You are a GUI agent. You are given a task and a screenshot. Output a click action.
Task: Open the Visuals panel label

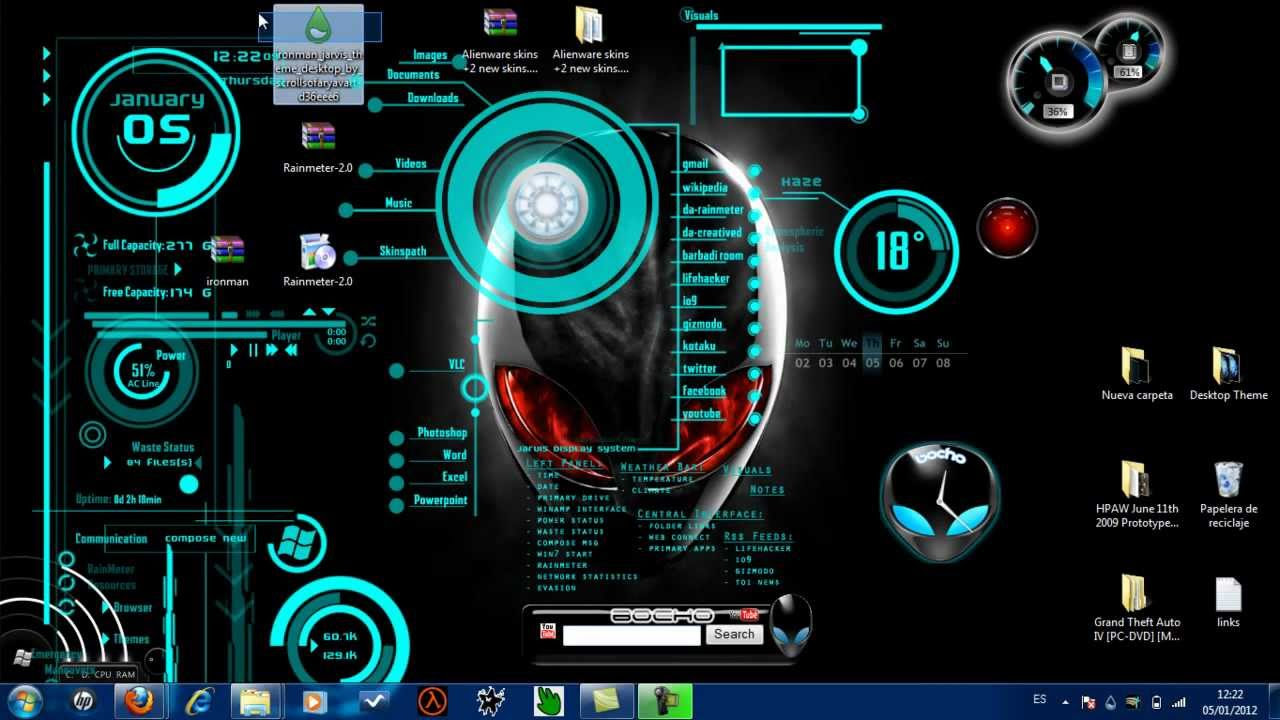point(700,16)
